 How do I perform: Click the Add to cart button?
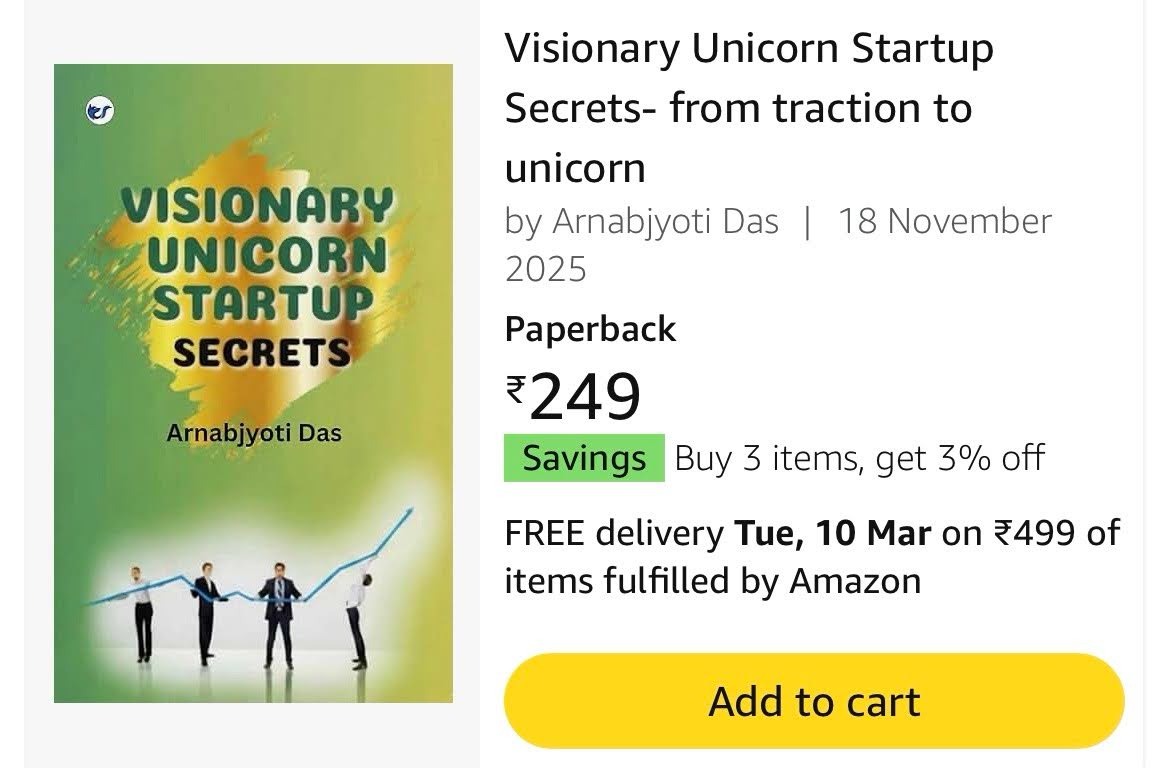814,701
